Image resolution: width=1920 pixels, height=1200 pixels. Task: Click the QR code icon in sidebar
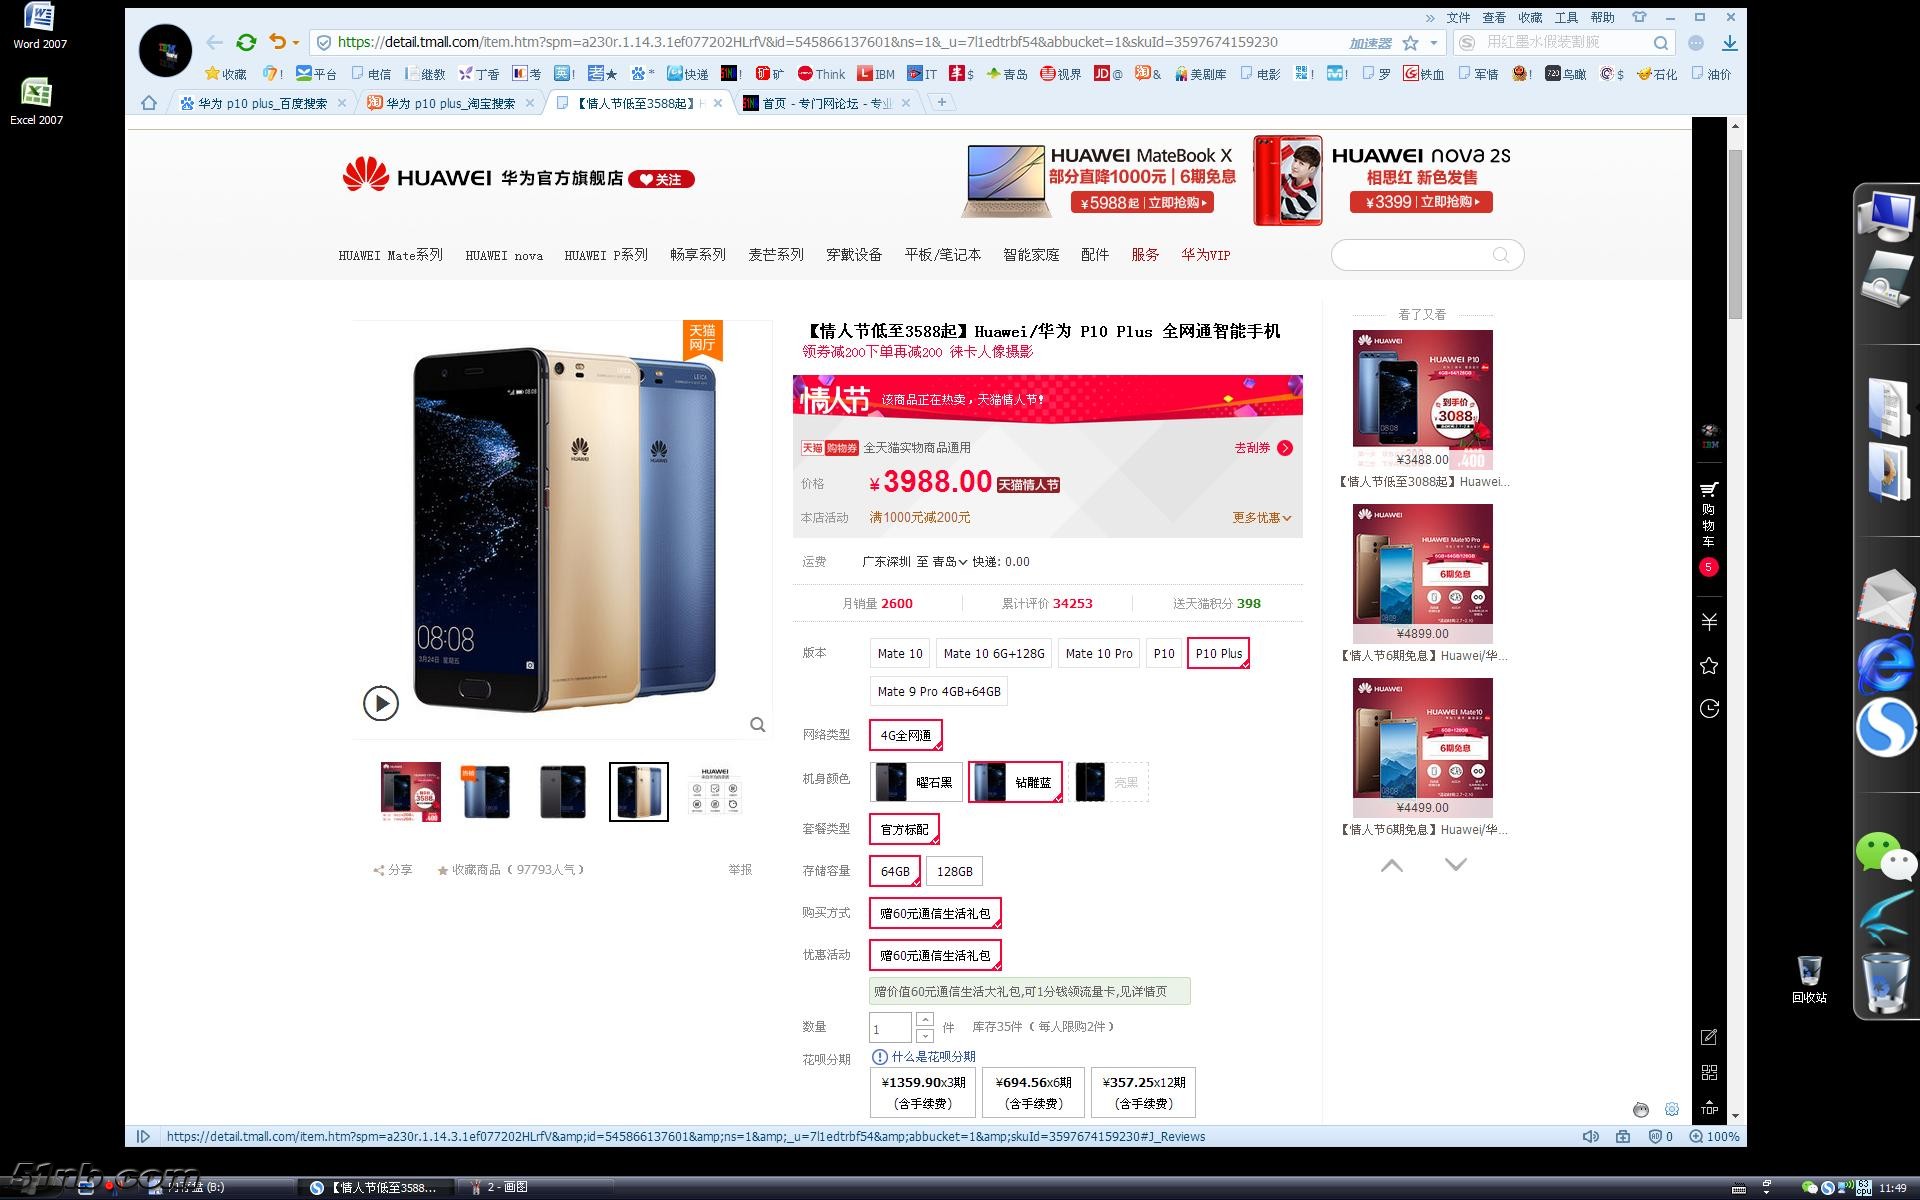pyautogui.click(x=1709, y=1073)
